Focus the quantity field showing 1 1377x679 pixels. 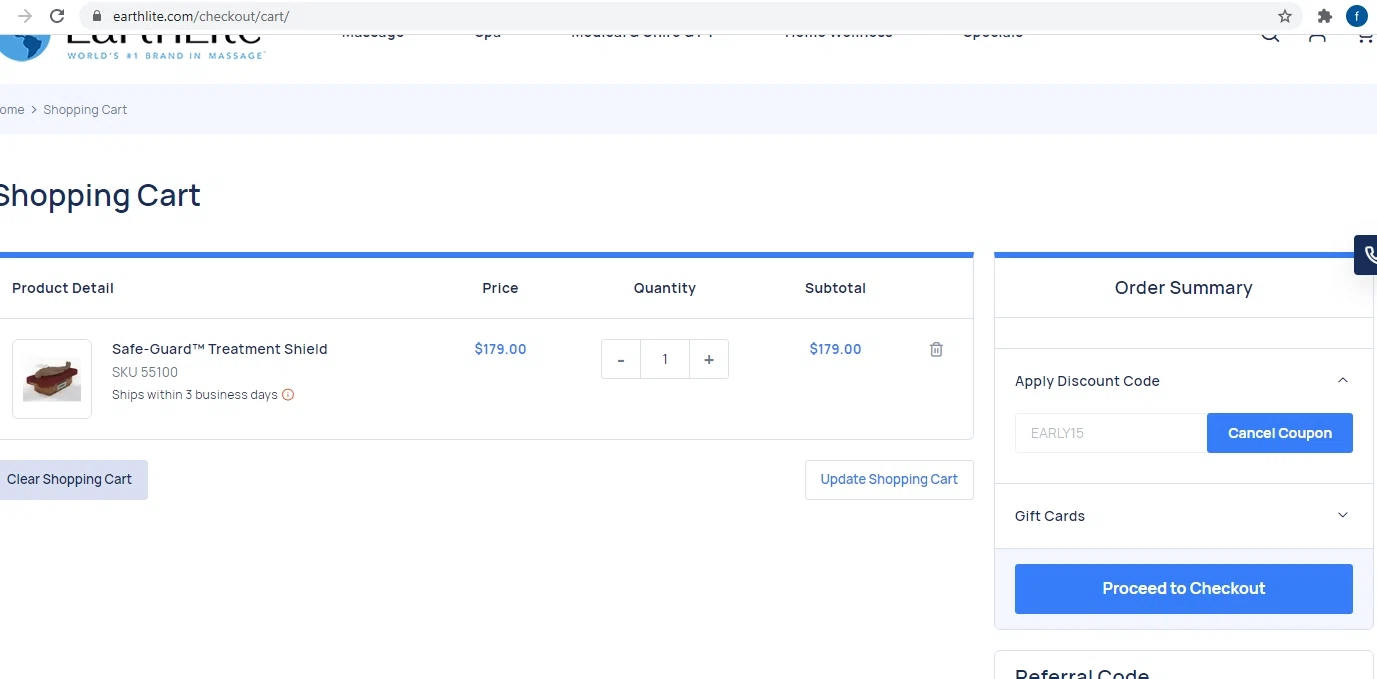665,359
